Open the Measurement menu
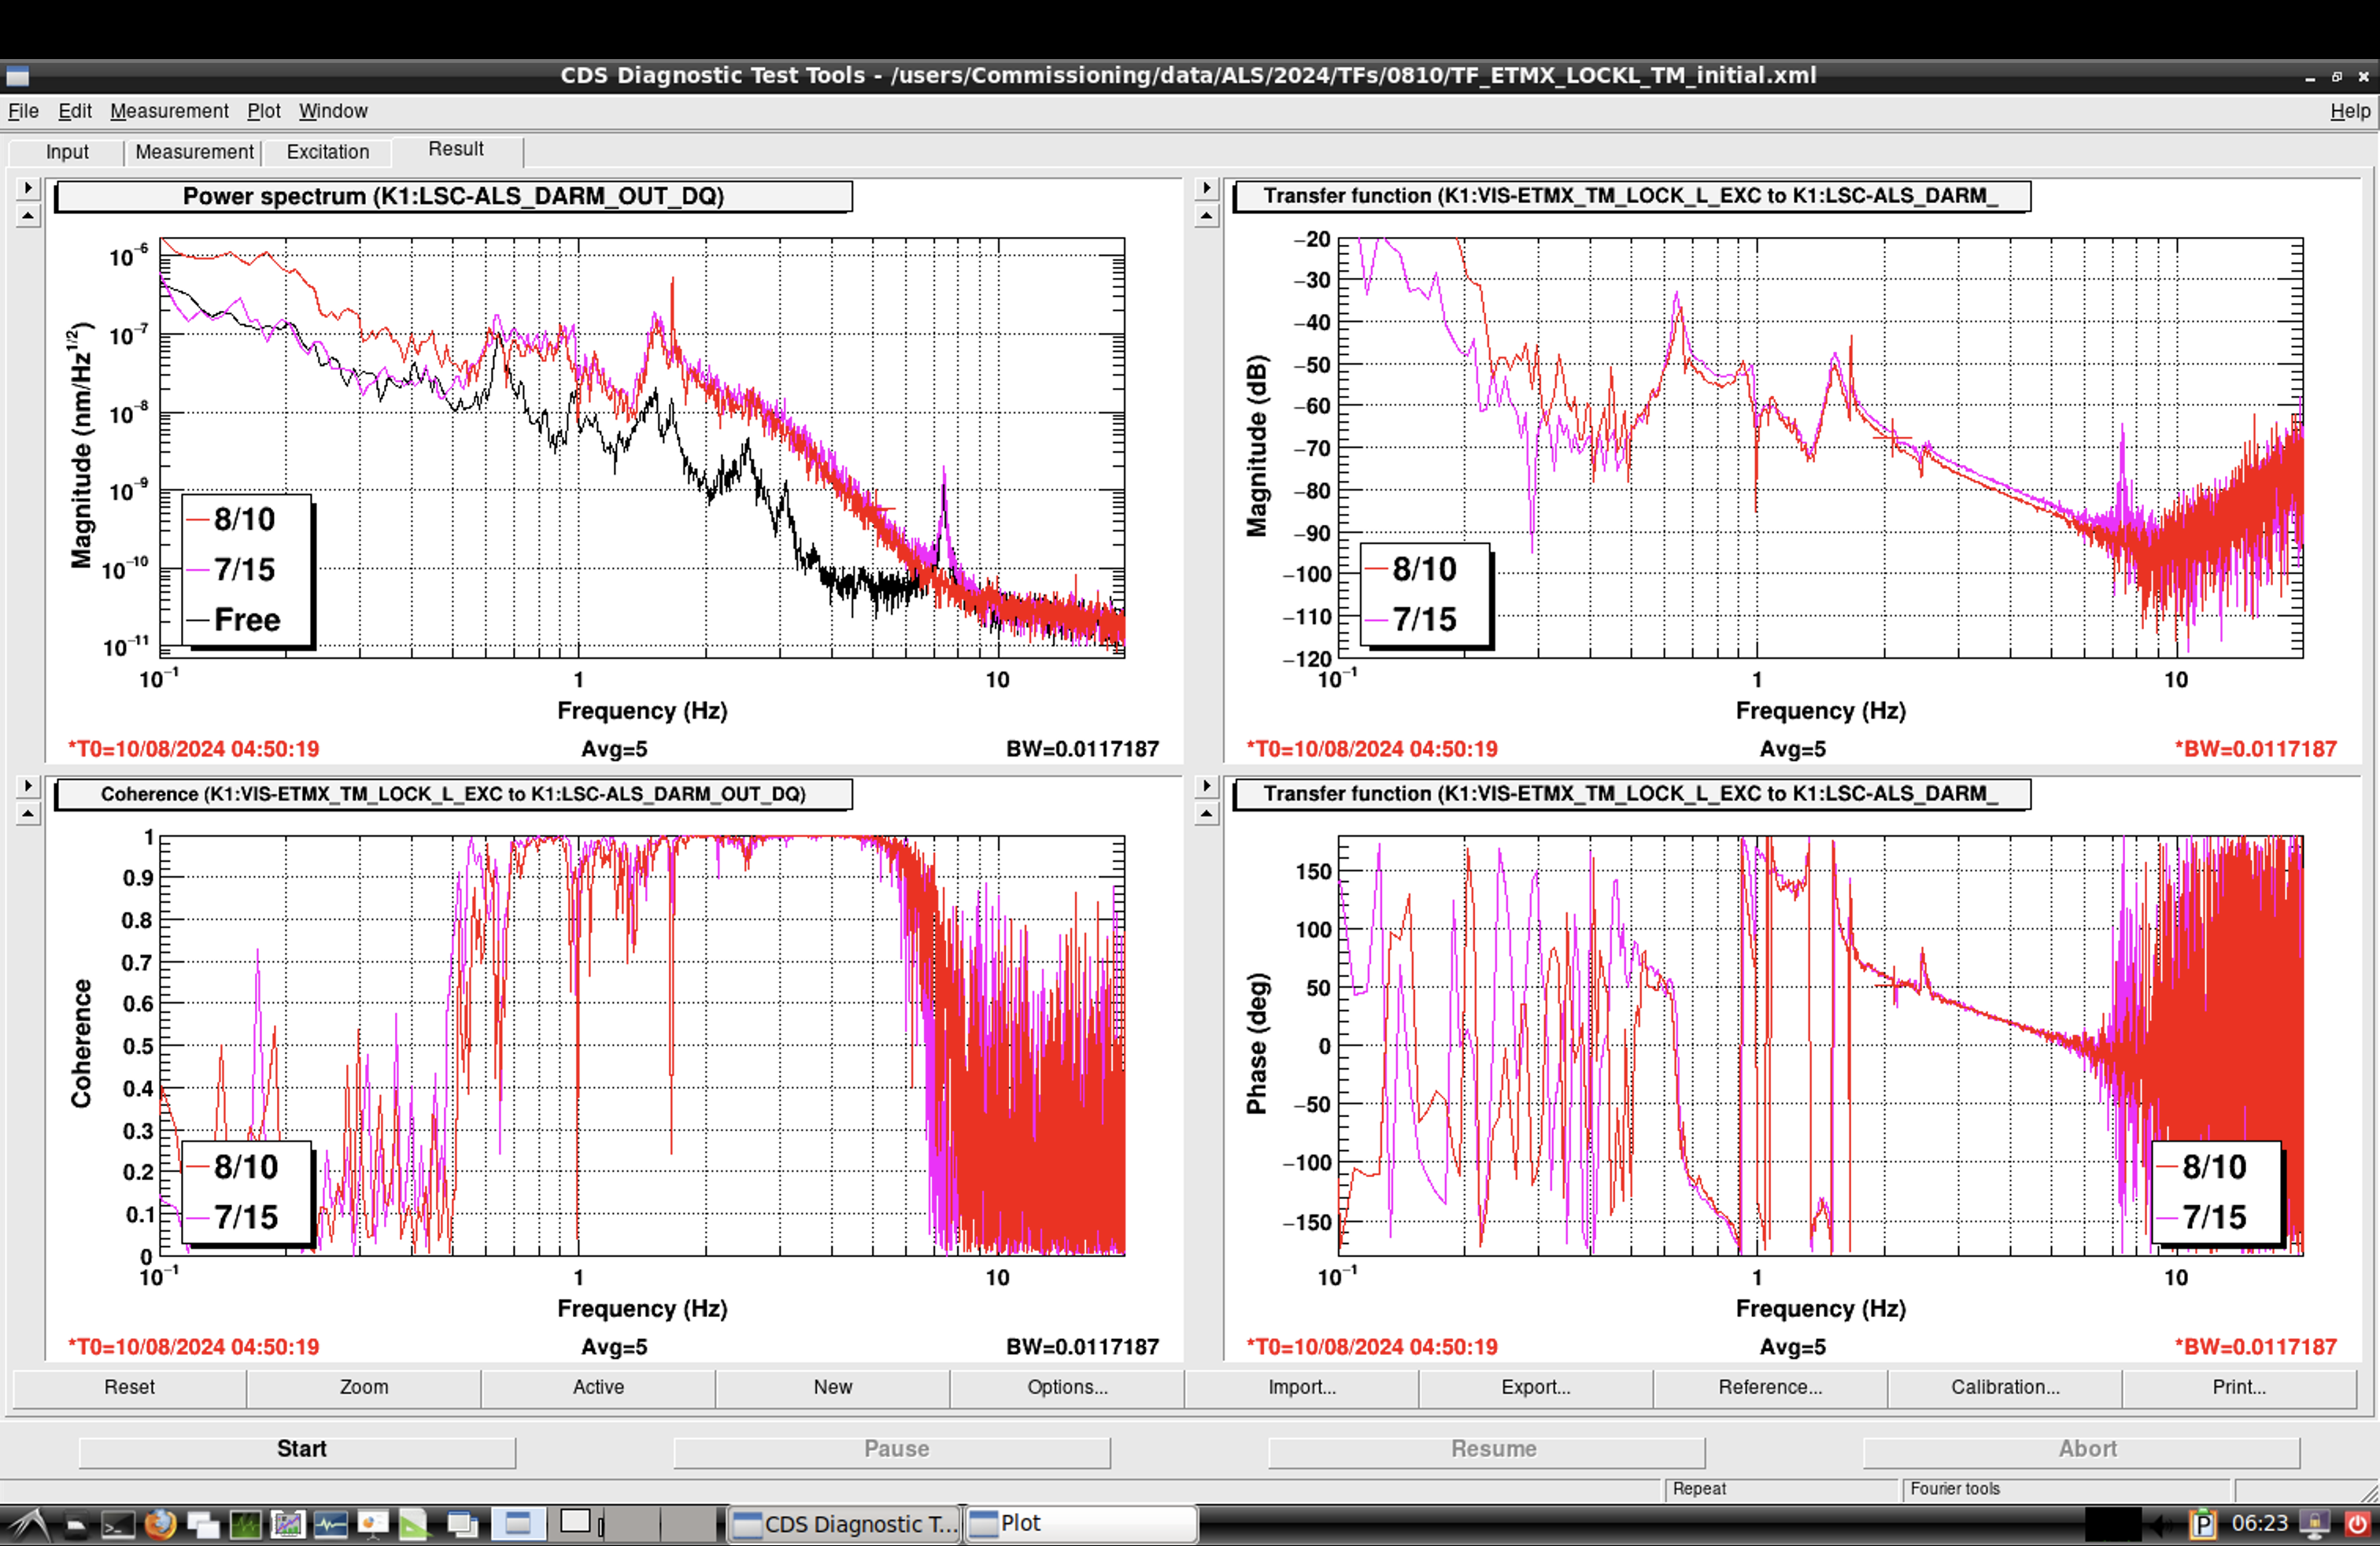Image resolution: width=2380 pixels, height=1546 pixels. tap(169, 111)
